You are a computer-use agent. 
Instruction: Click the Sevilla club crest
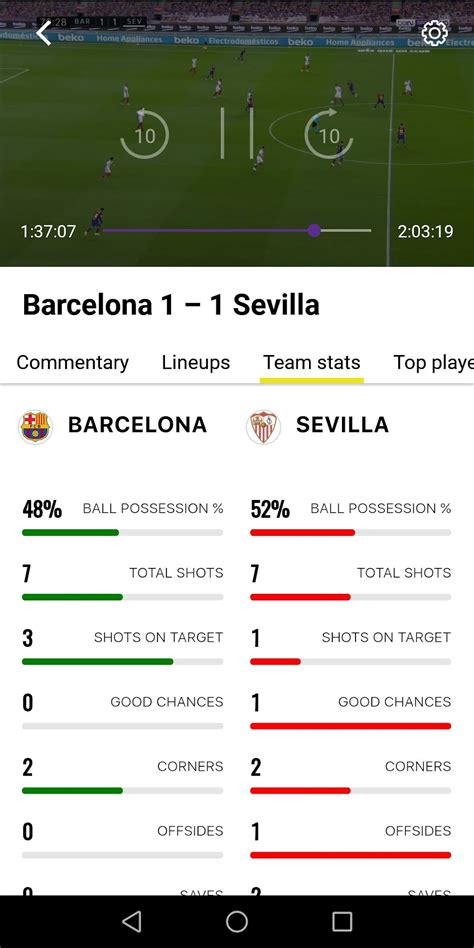[x=263, y=427]
